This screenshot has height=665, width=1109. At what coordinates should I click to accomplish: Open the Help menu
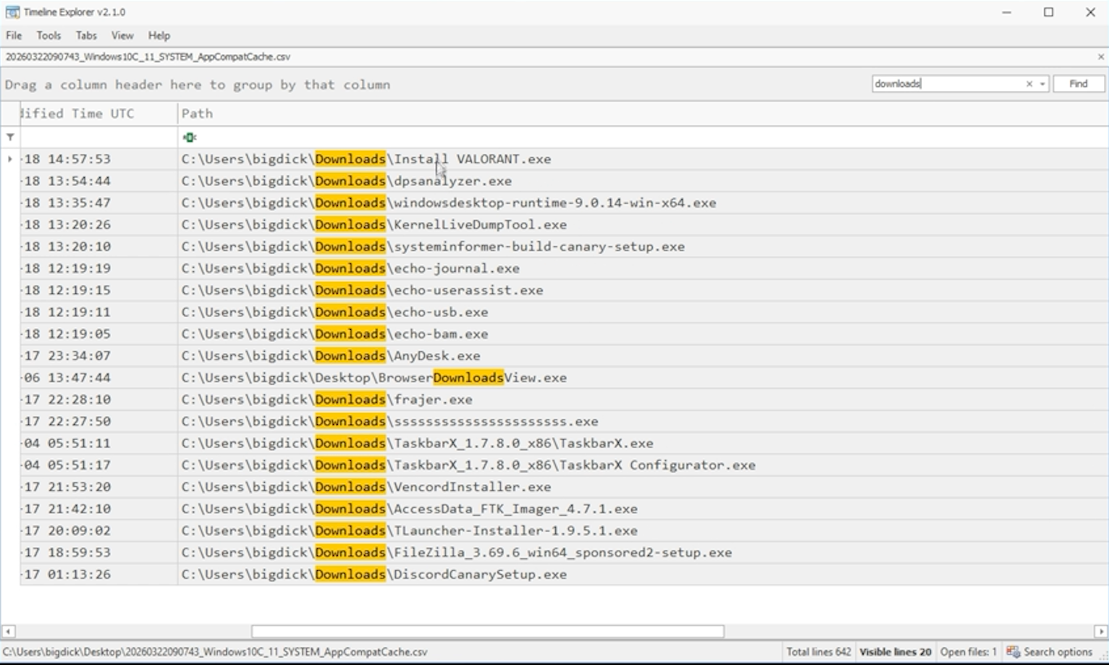click(159, 35)
